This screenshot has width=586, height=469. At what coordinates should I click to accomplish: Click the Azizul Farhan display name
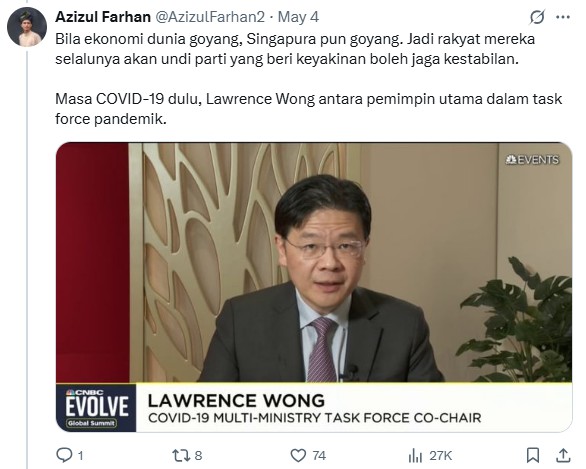coord(103,17)
